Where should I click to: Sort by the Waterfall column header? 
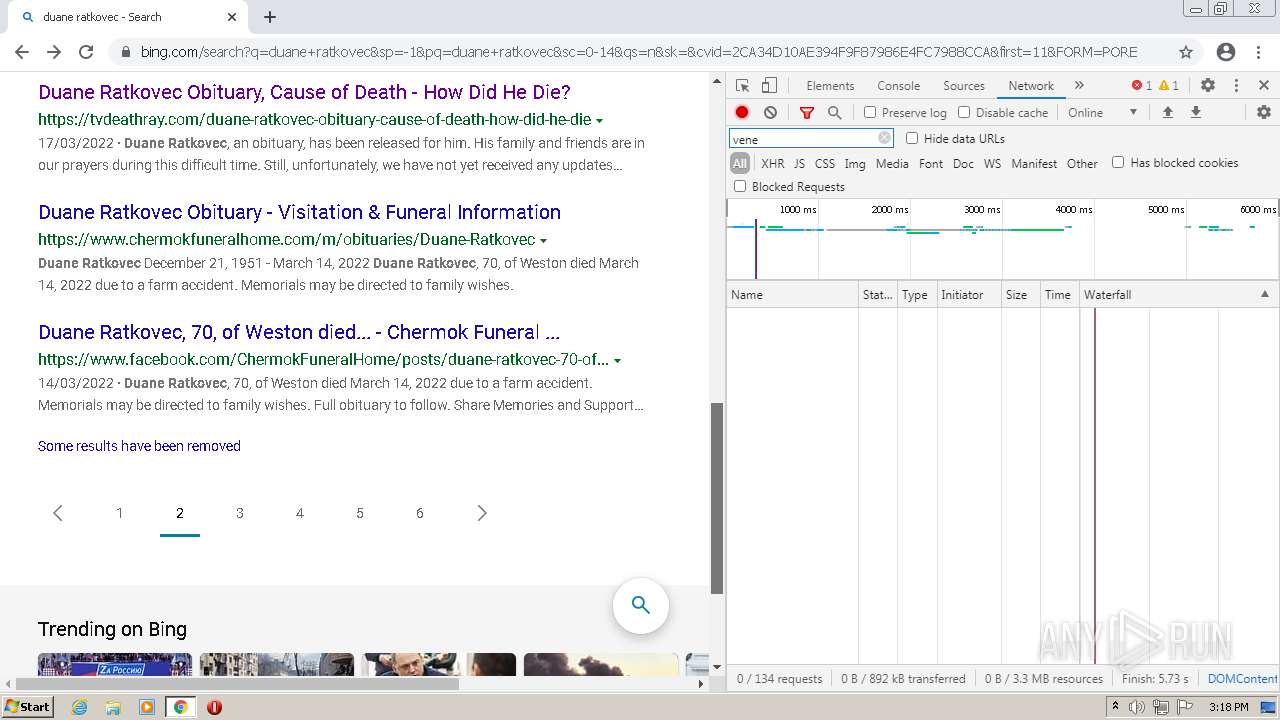pyautogui.click(x=1177, y=295)
